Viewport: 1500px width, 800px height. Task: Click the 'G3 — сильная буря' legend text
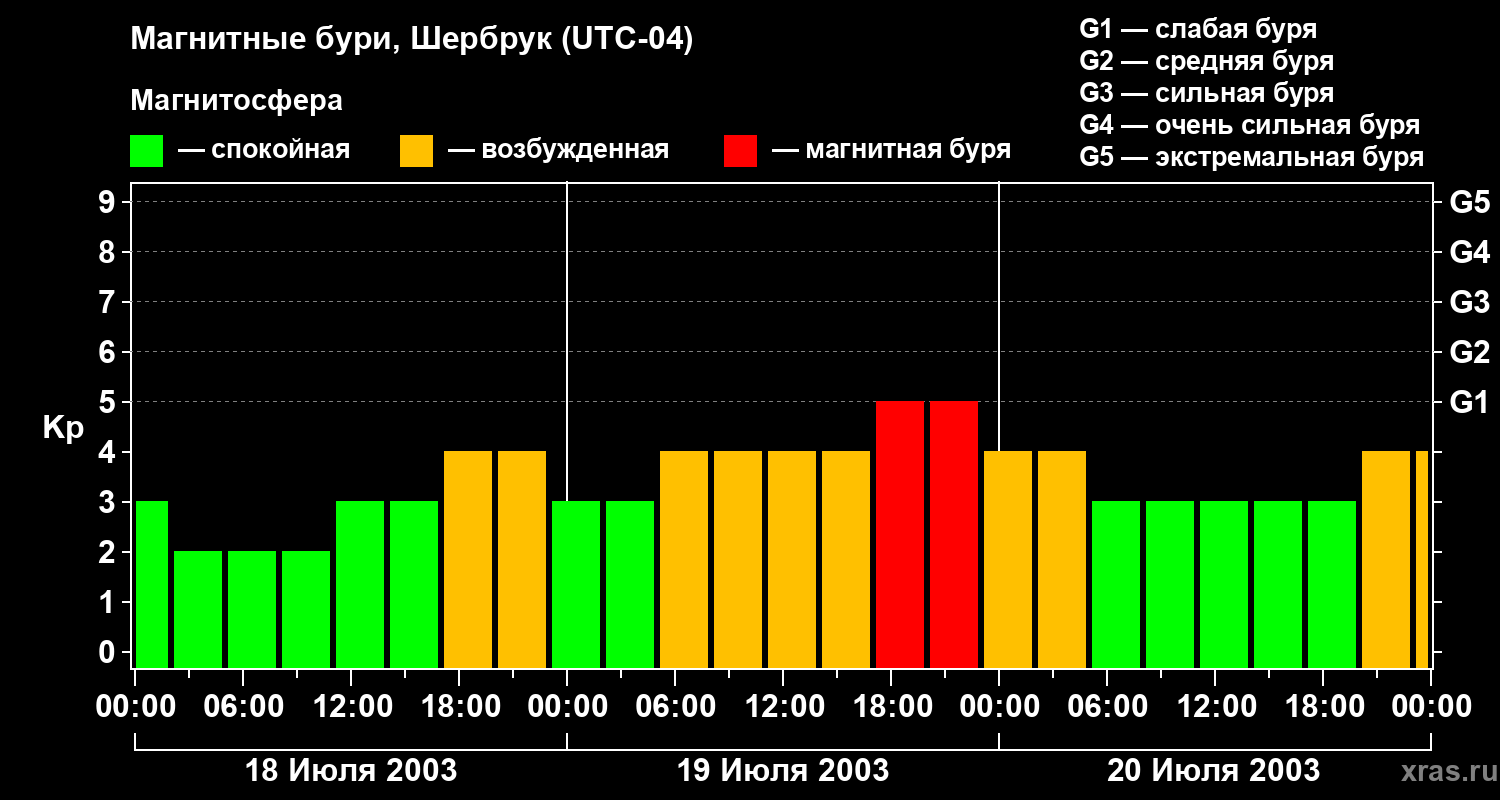click(x=1206, y=93)
